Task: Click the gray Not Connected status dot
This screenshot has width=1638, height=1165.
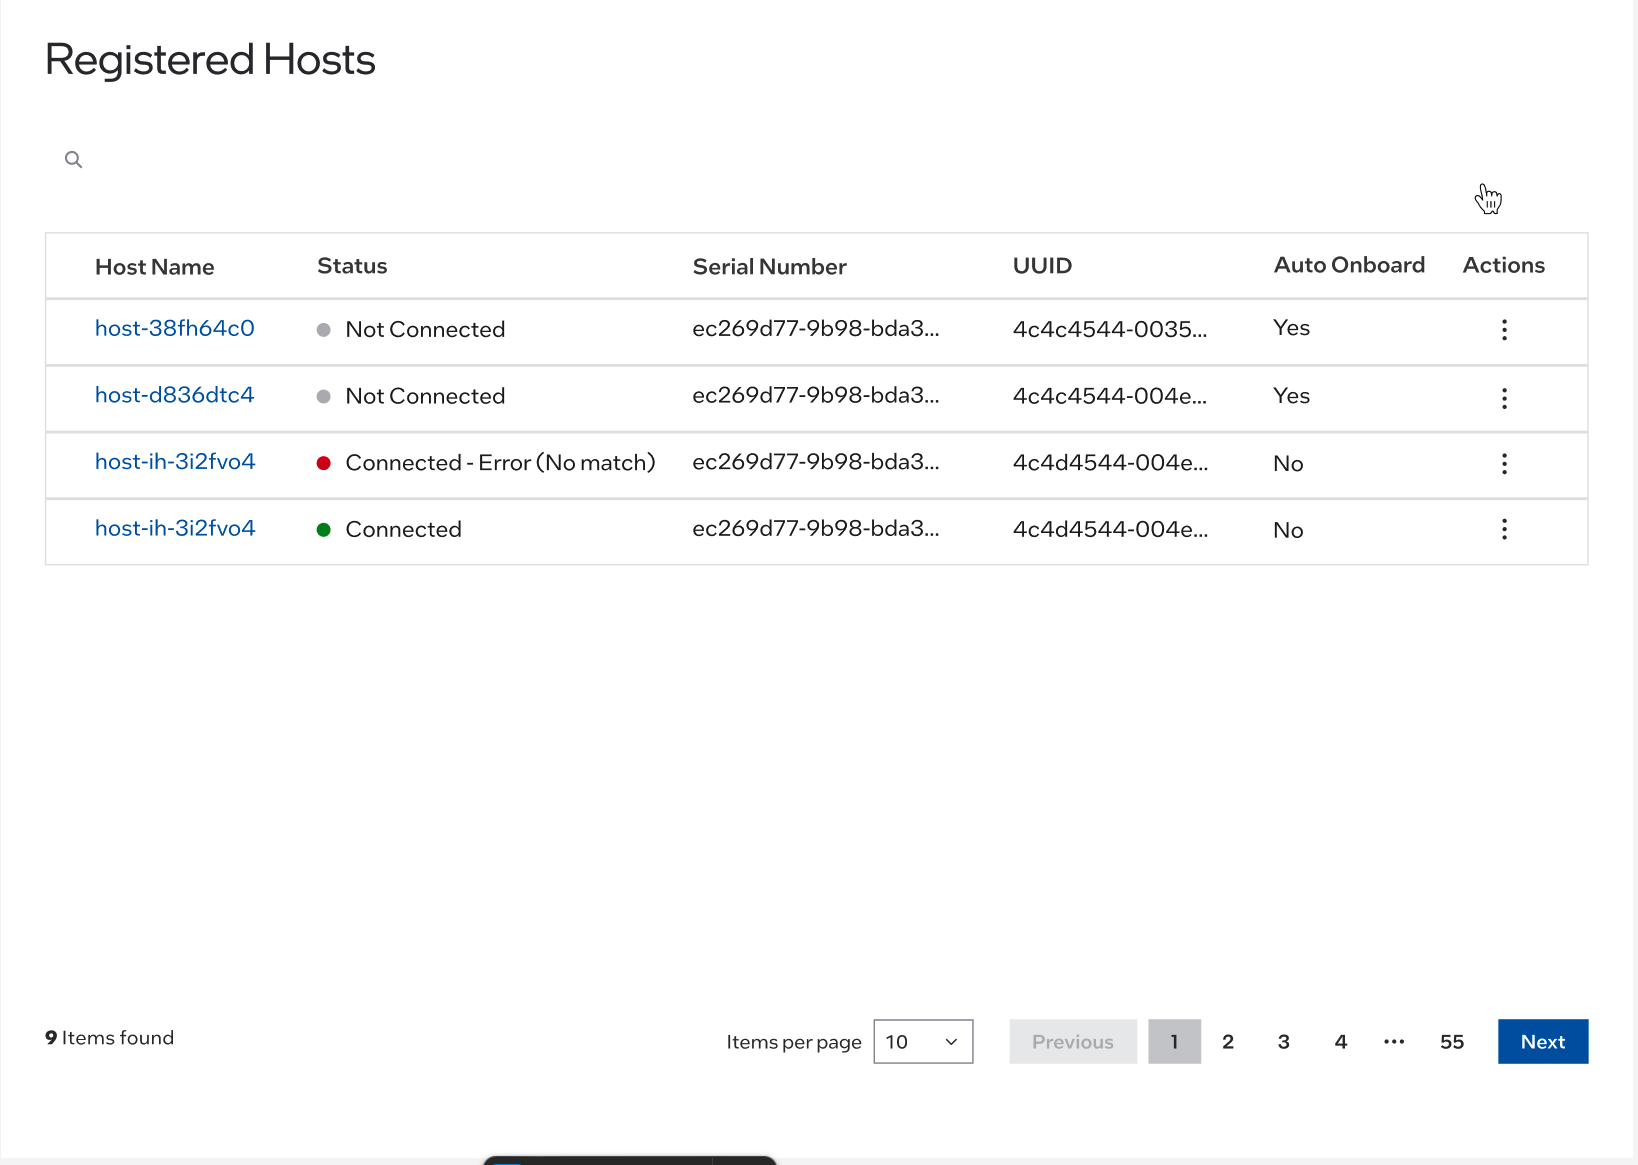Action: click(x=322, y=328)
